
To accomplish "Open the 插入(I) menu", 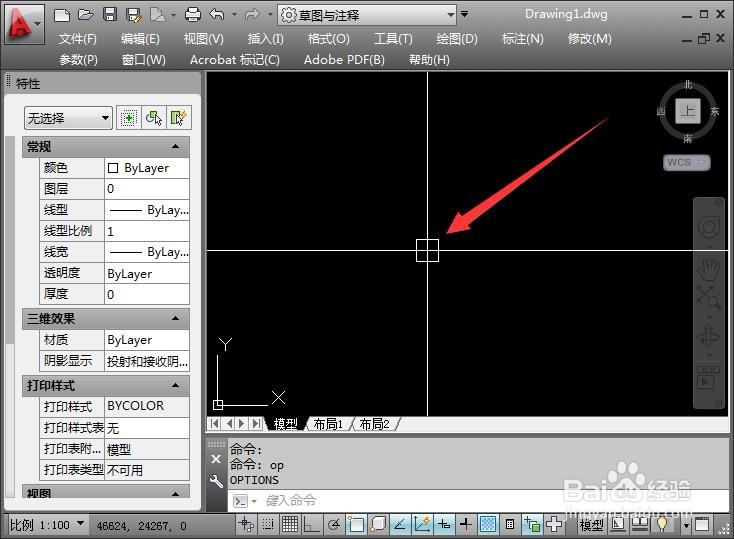I will coord(265,39).
